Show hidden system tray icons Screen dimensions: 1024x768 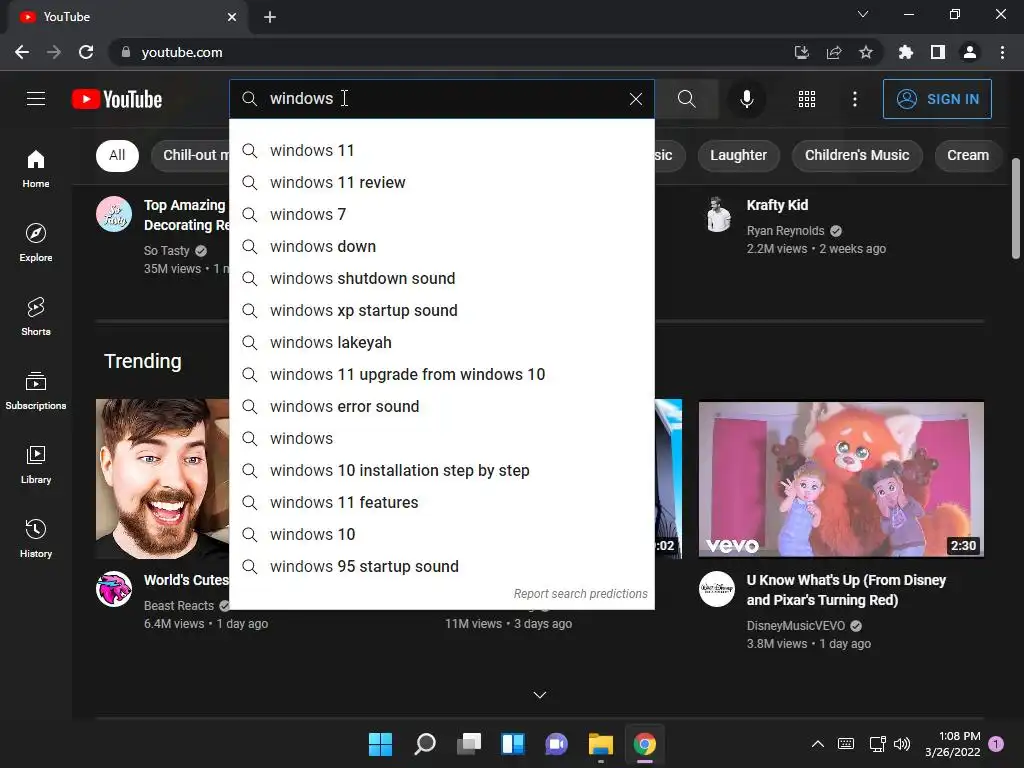tap(817, 744)
